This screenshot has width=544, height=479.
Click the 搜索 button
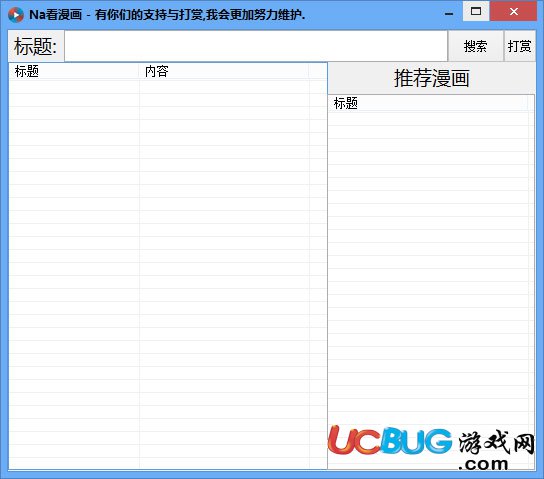point(476,46)
